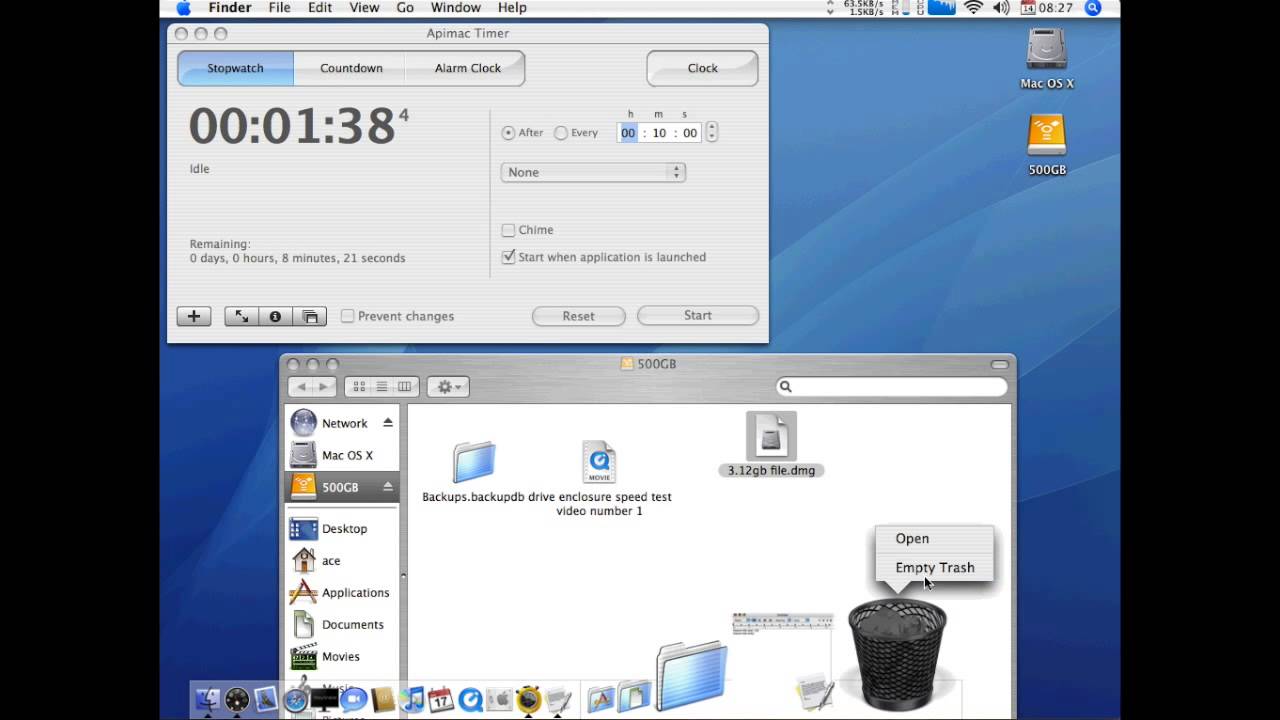Click the Finder search field
The image size is (1280, 720).
892,387
